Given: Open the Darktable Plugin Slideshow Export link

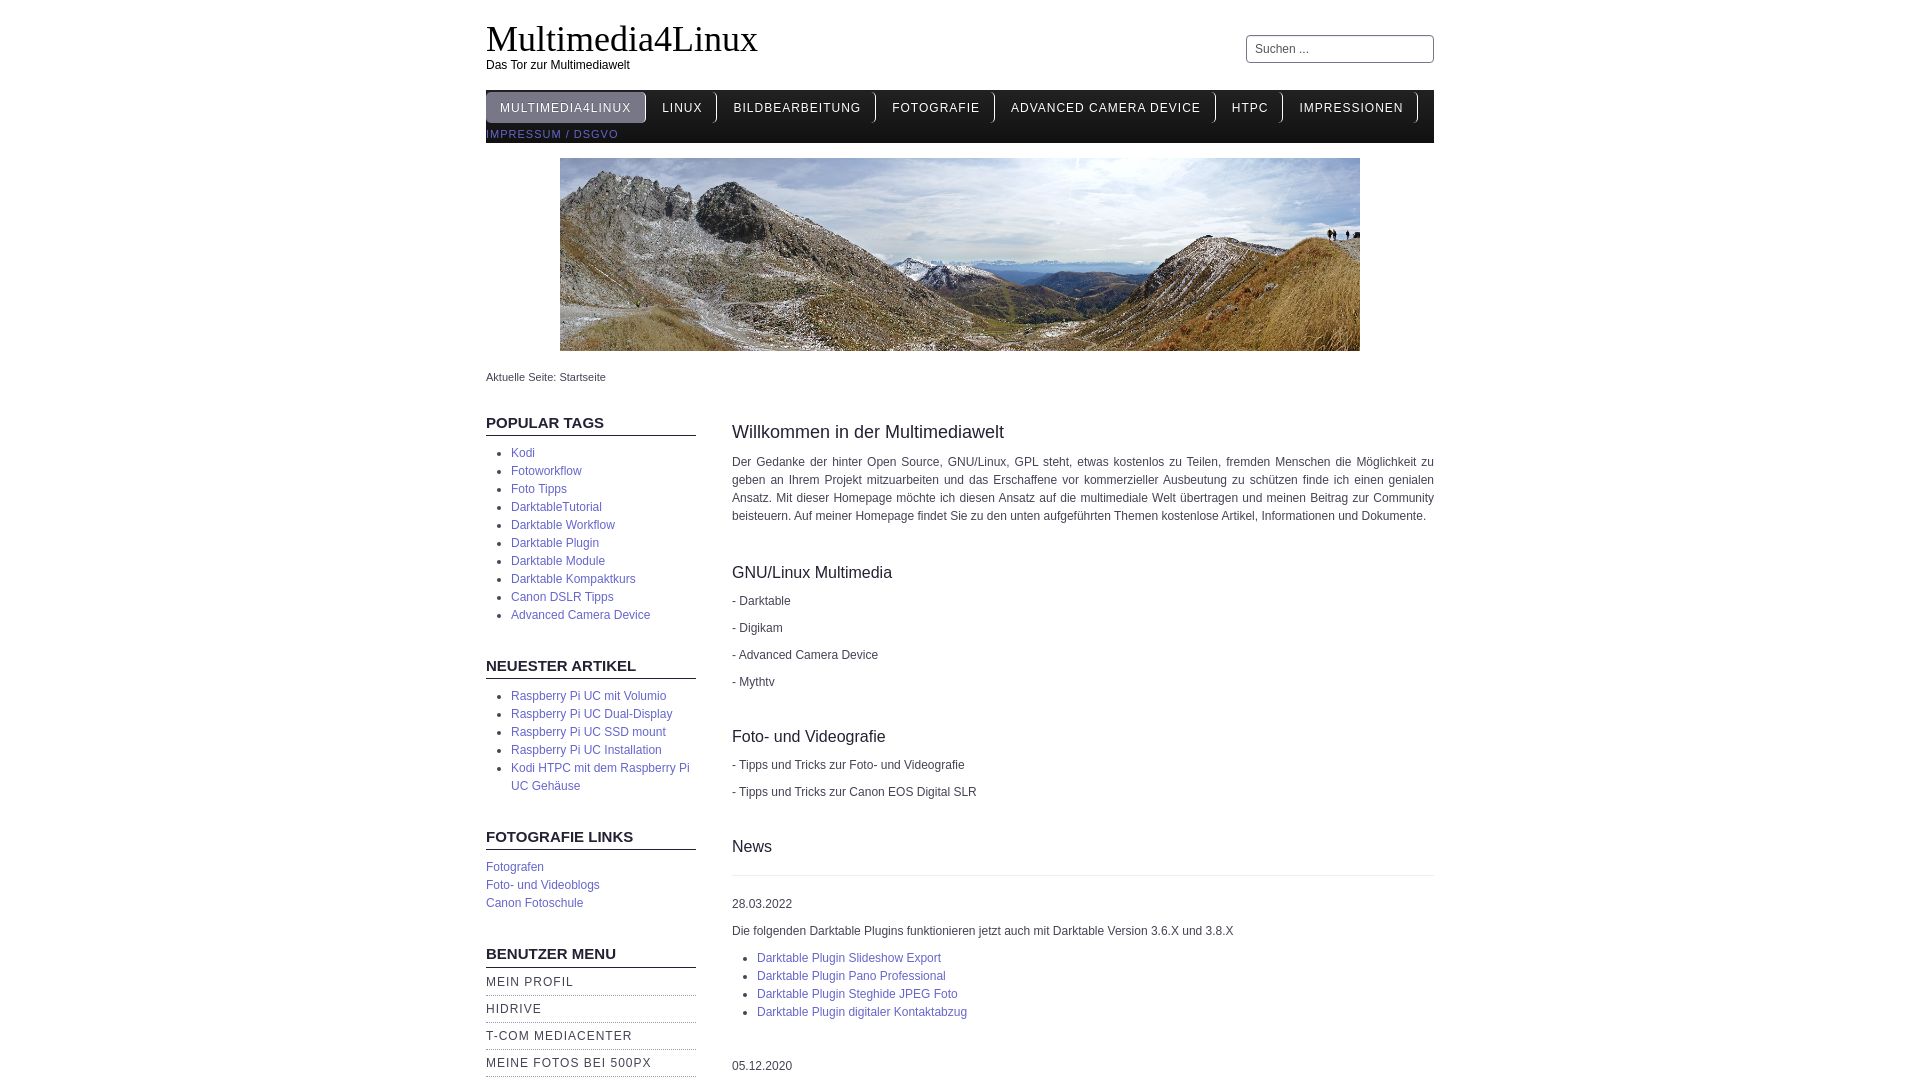Looking at the screenshot, I should pyautogui.click(x=848, y=957).
